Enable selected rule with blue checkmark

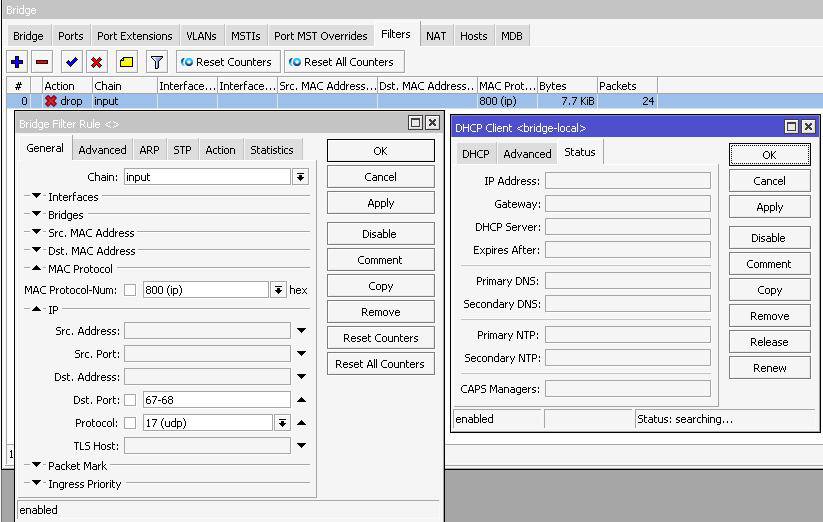point(71,62)
